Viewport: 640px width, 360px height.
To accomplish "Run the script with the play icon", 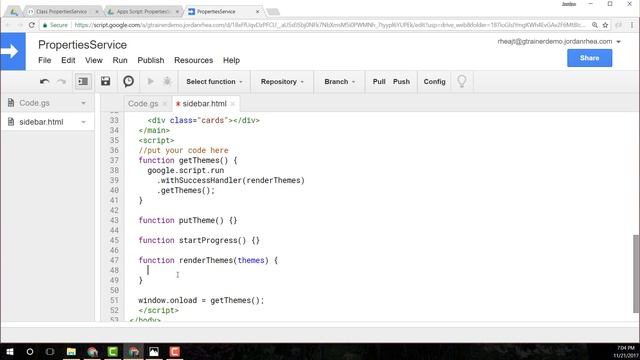I will tap(150, 81).
